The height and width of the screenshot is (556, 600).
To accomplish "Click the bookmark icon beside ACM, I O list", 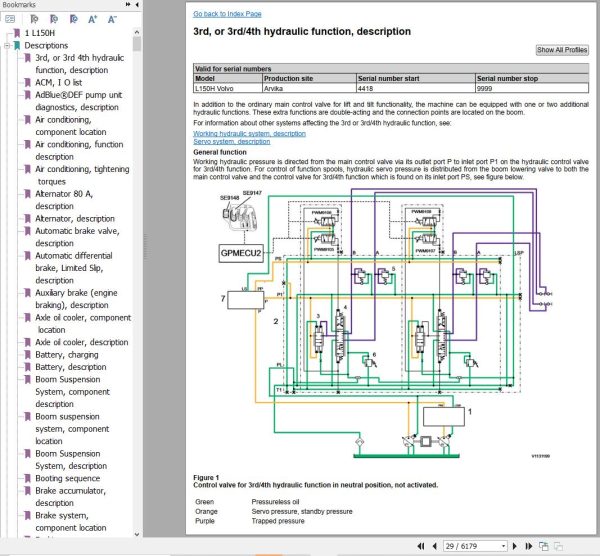I will click(28, 82).
